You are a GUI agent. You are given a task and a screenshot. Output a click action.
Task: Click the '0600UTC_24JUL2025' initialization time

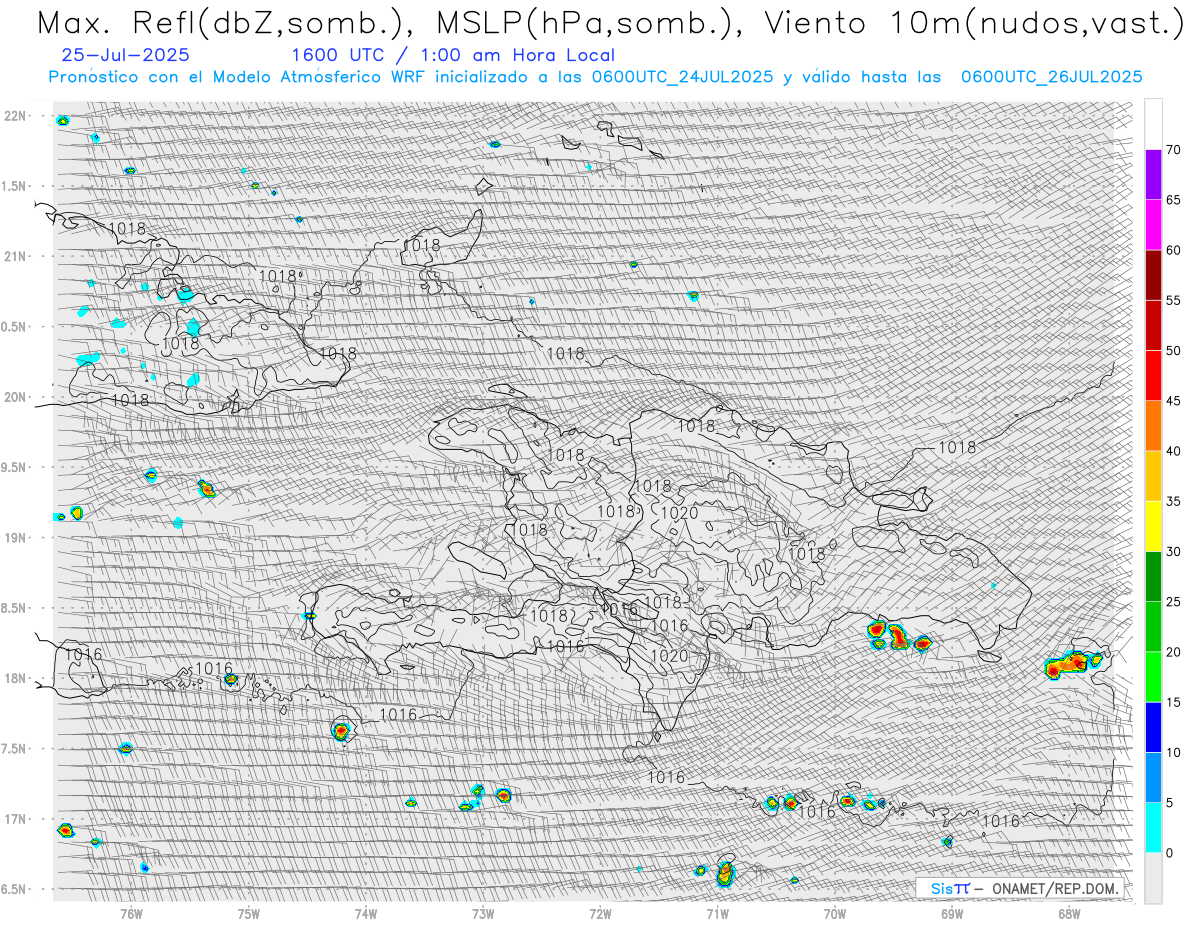(x=682, y=77)
